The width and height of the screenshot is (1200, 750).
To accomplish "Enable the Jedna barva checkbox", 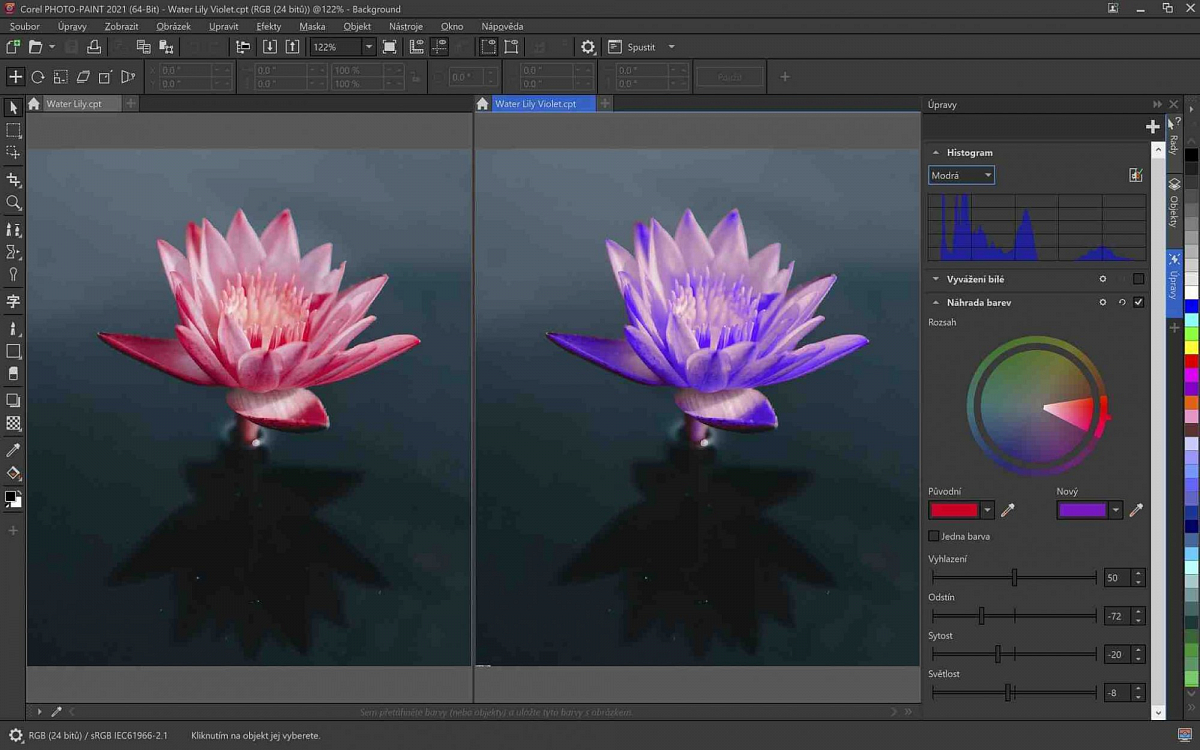I will [933, 536].
